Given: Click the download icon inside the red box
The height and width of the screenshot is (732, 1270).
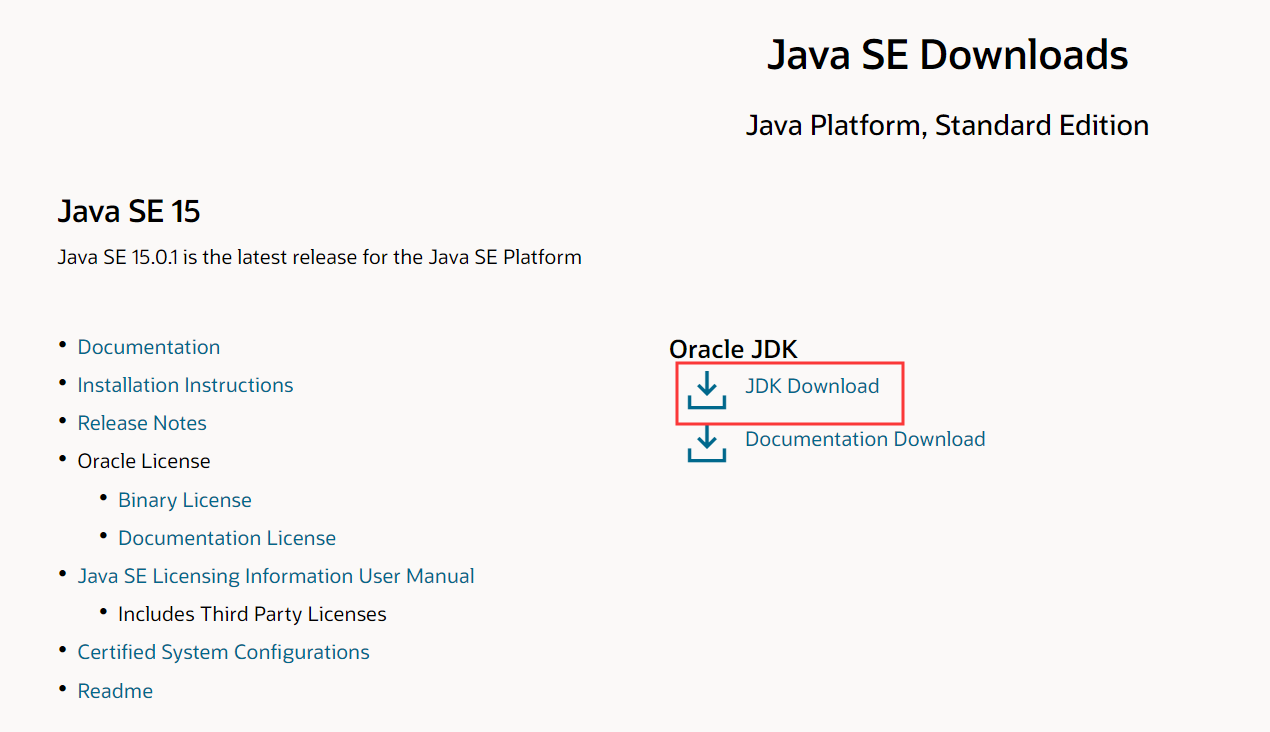Looking at the screenshot, I should tap(707, 392).
